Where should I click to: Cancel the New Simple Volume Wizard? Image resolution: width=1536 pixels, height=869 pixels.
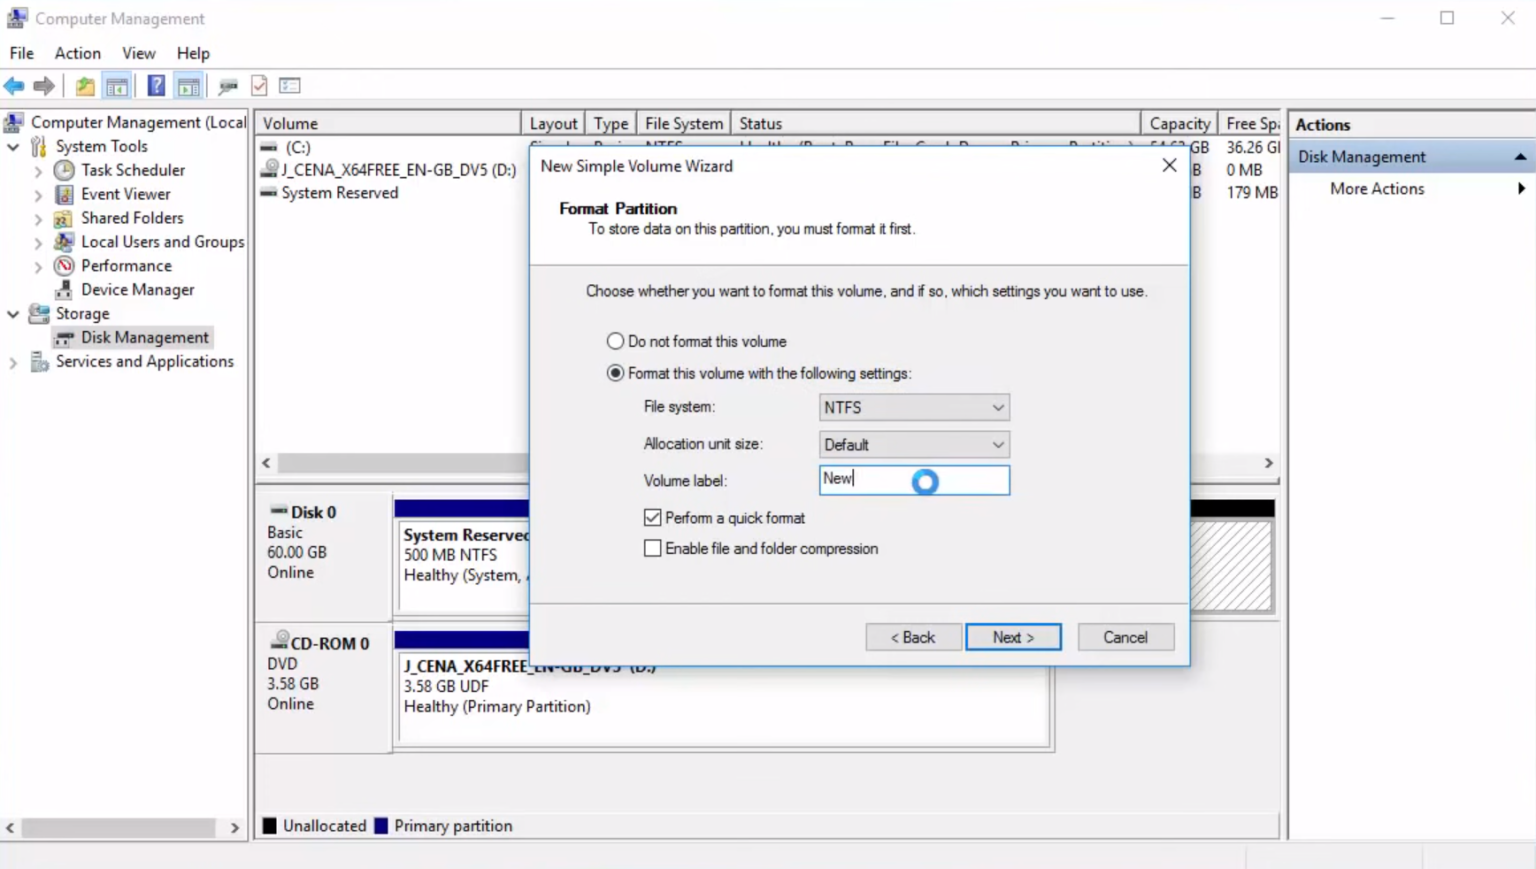(1125, 637)
